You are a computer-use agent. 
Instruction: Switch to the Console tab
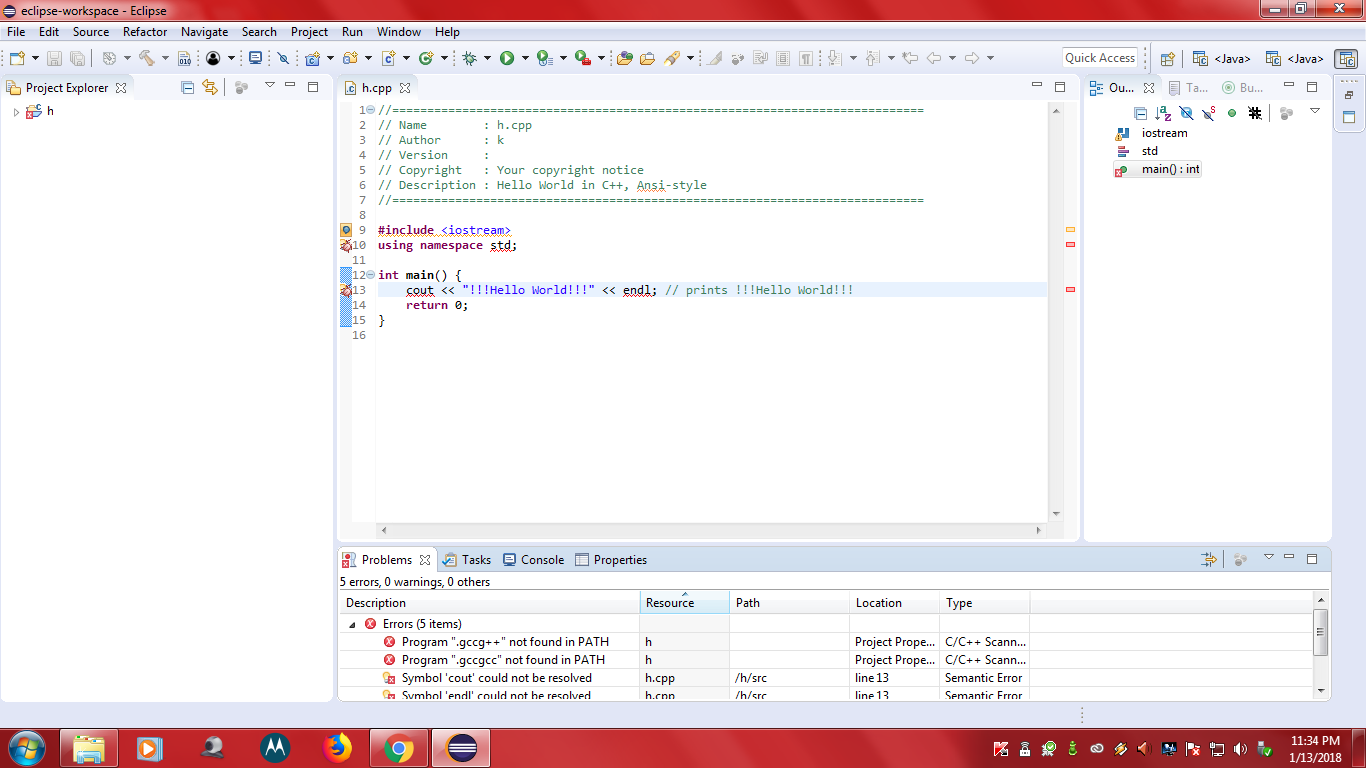[x=533, y=560]
